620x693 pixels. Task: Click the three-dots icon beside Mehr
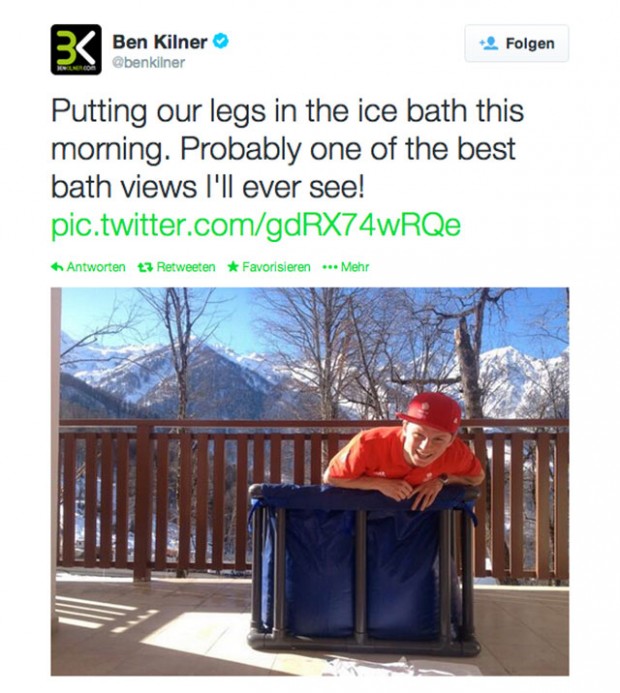click(329, 267)
